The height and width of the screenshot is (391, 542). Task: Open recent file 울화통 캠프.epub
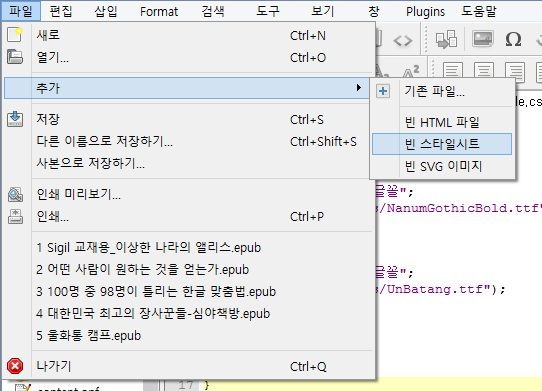(x=189, y=335)
